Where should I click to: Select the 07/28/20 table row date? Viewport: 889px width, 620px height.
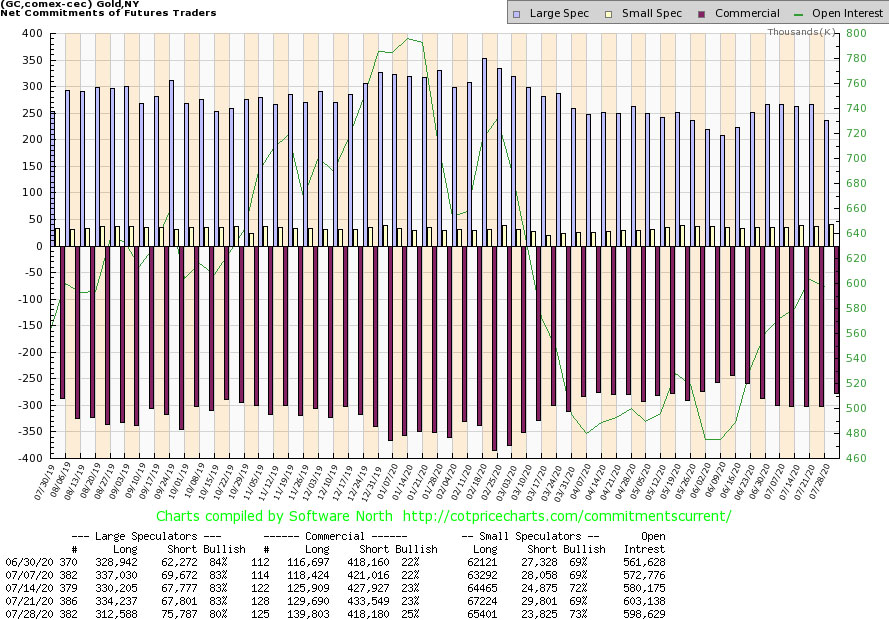(29, 614)
